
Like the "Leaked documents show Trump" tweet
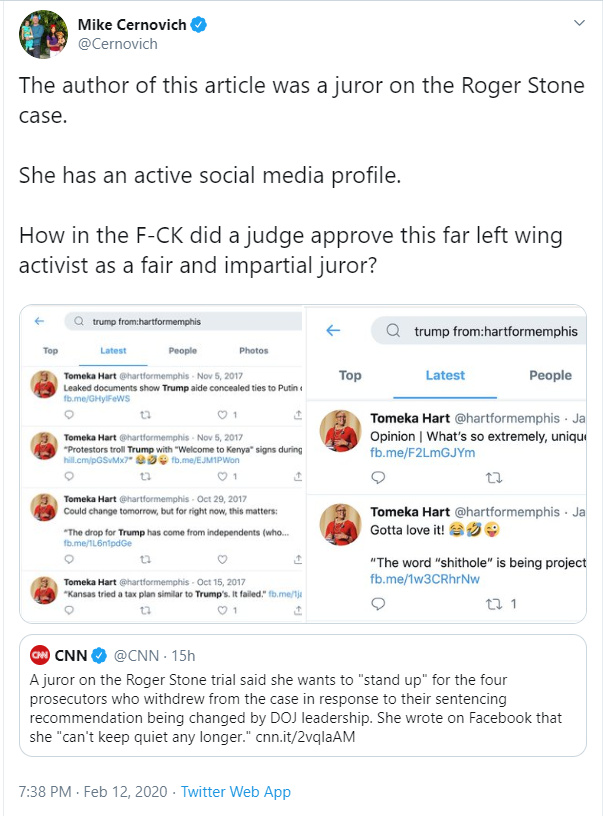tap(222, 414)
